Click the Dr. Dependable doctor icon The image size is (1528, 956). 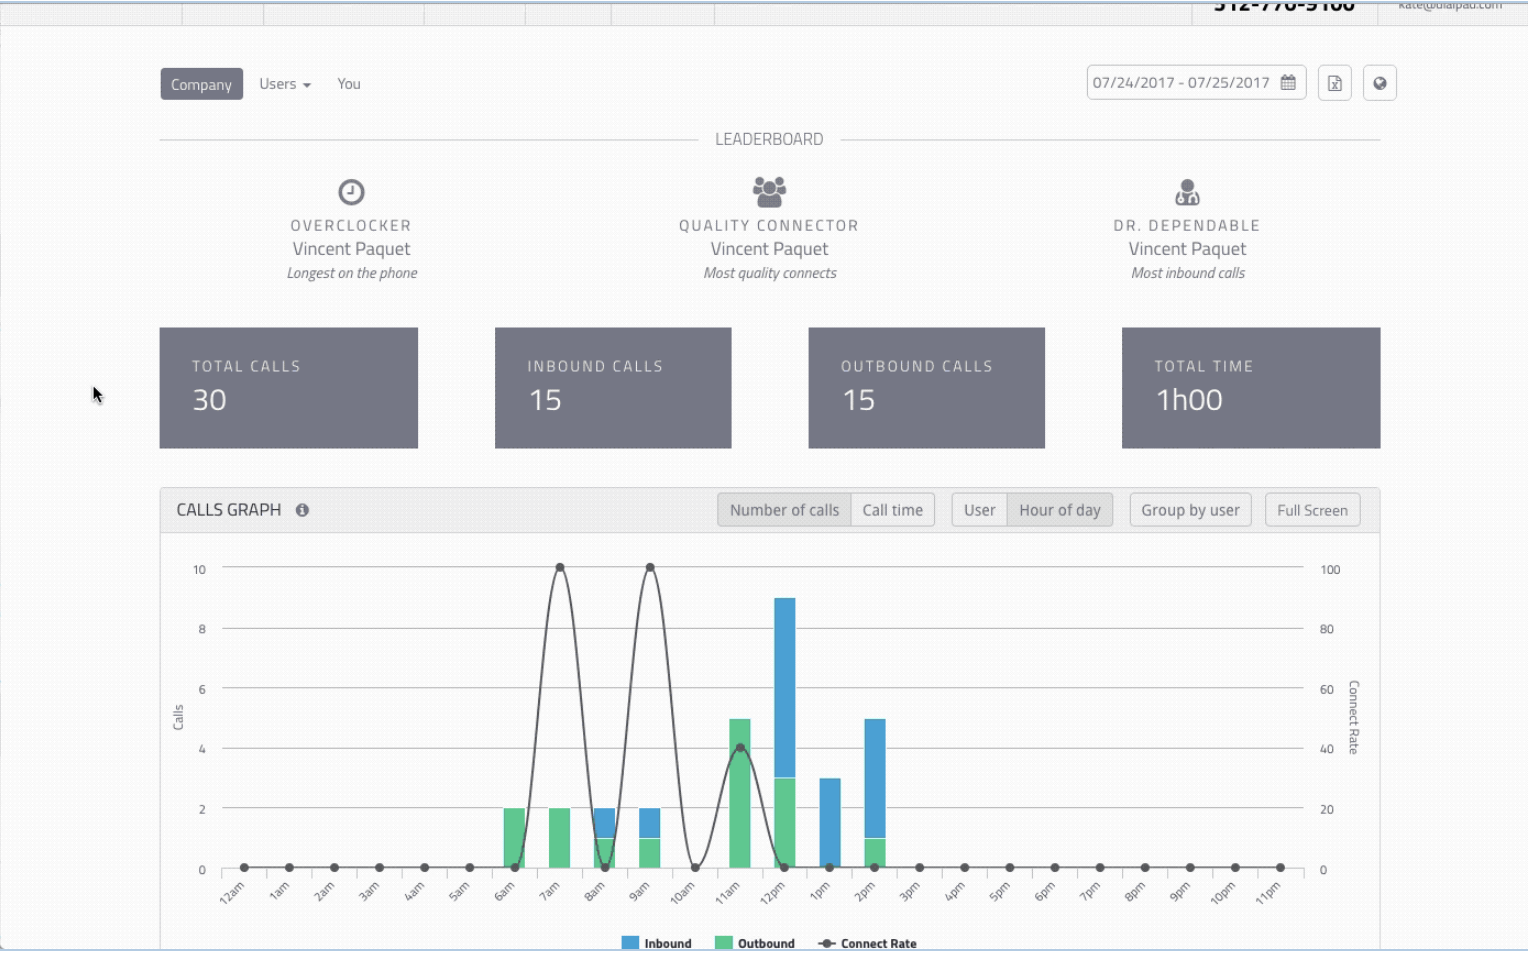click(1187, 191)
